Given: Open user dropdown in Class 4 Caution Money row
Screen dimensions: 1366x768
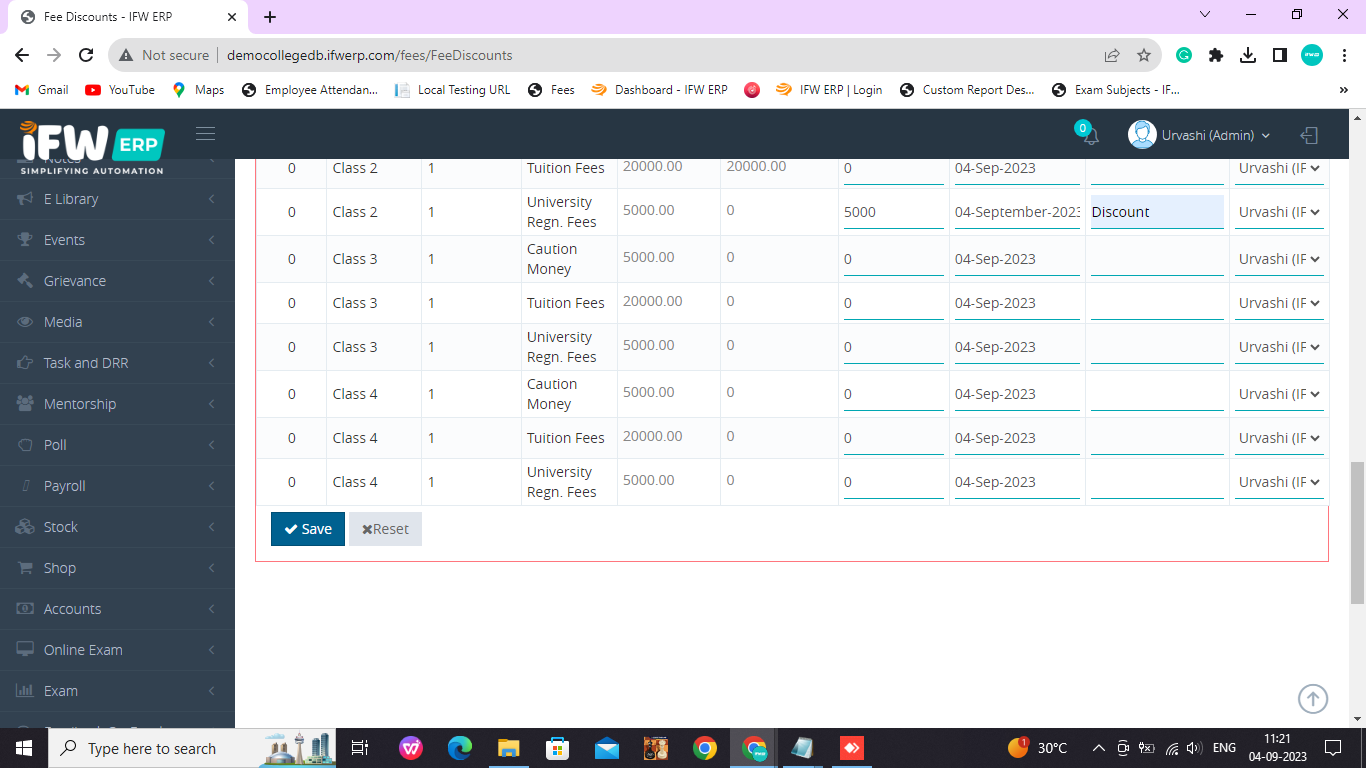Looking at the screenshot, I should [1279, 394].
